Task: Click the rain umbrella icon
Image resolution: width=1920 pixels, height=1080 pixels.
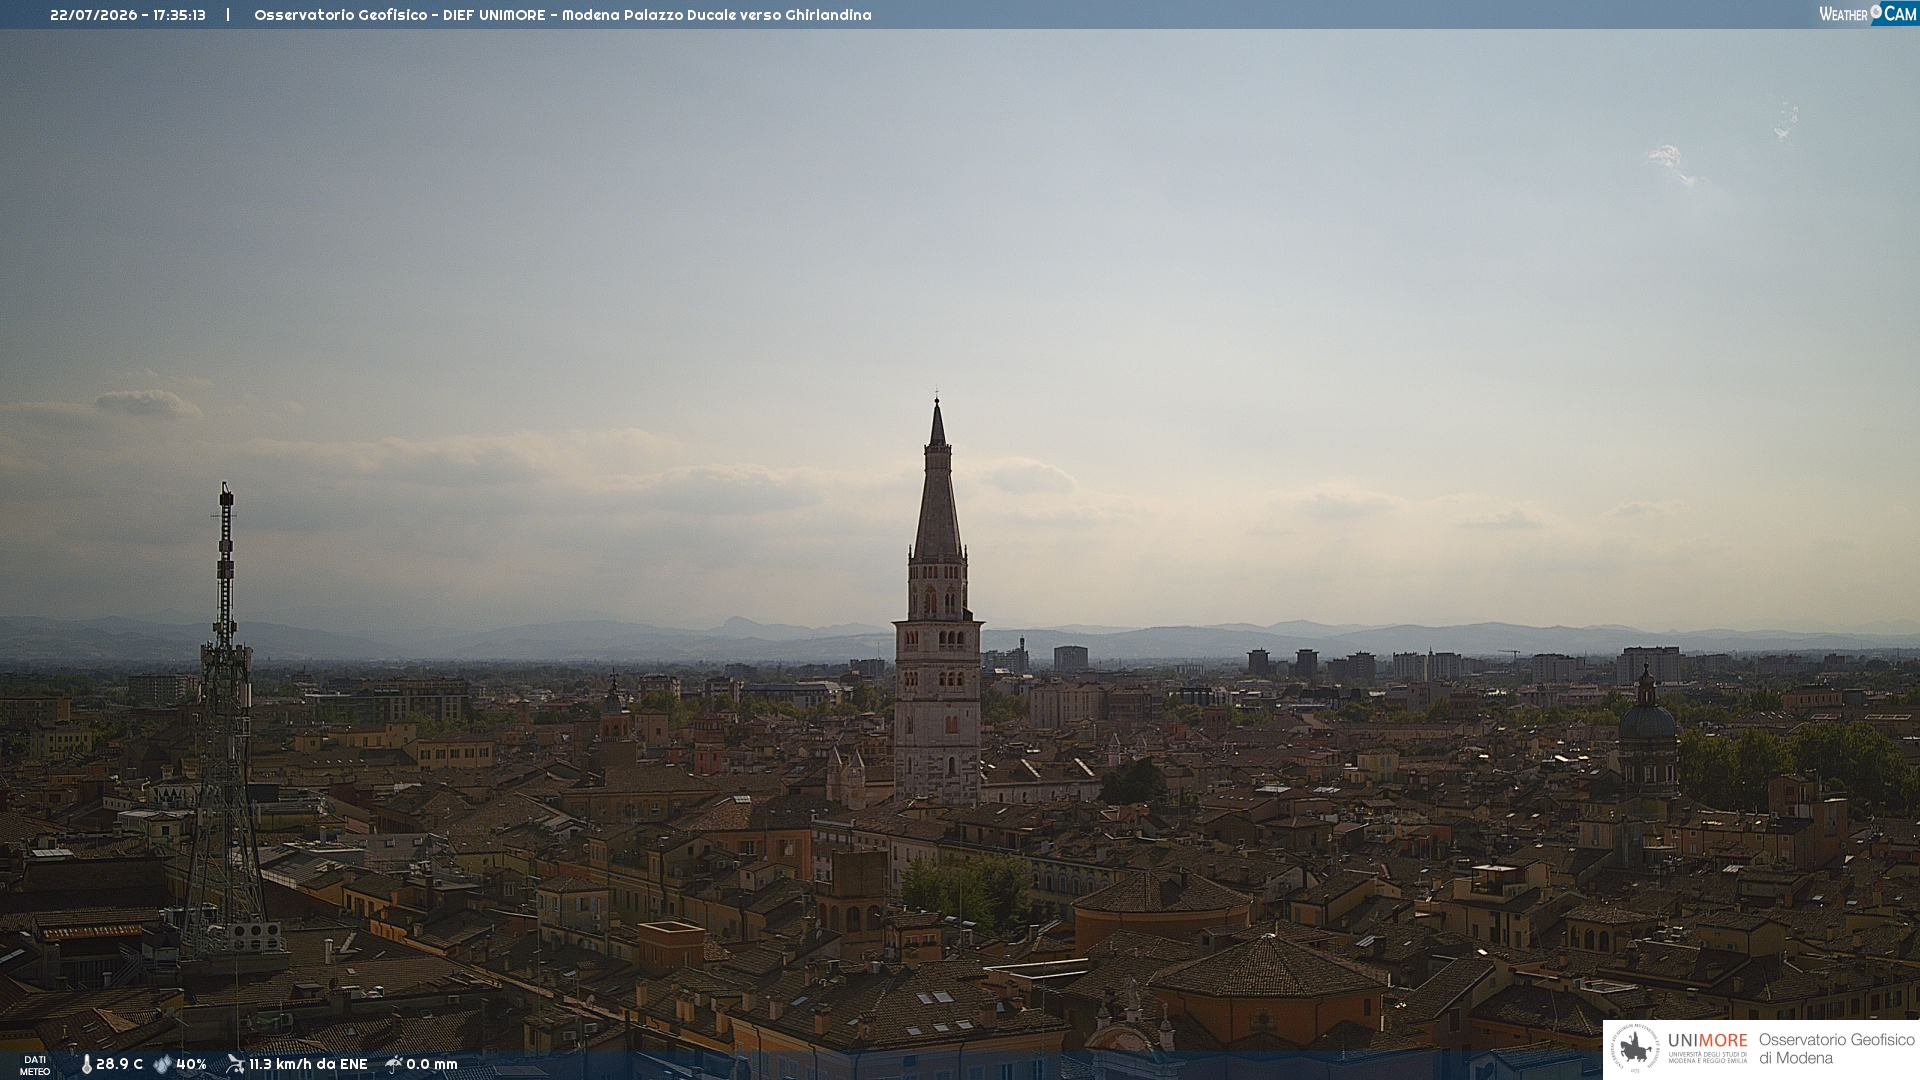Action: point(394,1065)
